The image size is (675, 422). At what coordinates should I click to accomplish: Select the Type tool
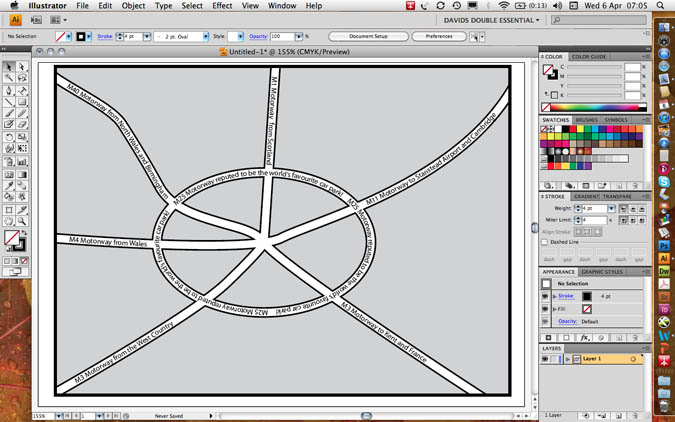click(x=22, y=90)
